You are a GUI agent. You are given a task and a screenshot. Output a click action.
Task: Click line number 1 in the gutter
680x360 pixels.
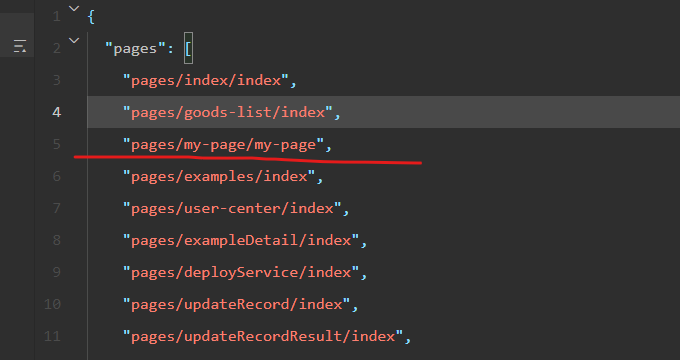click(x=56, y=16)
